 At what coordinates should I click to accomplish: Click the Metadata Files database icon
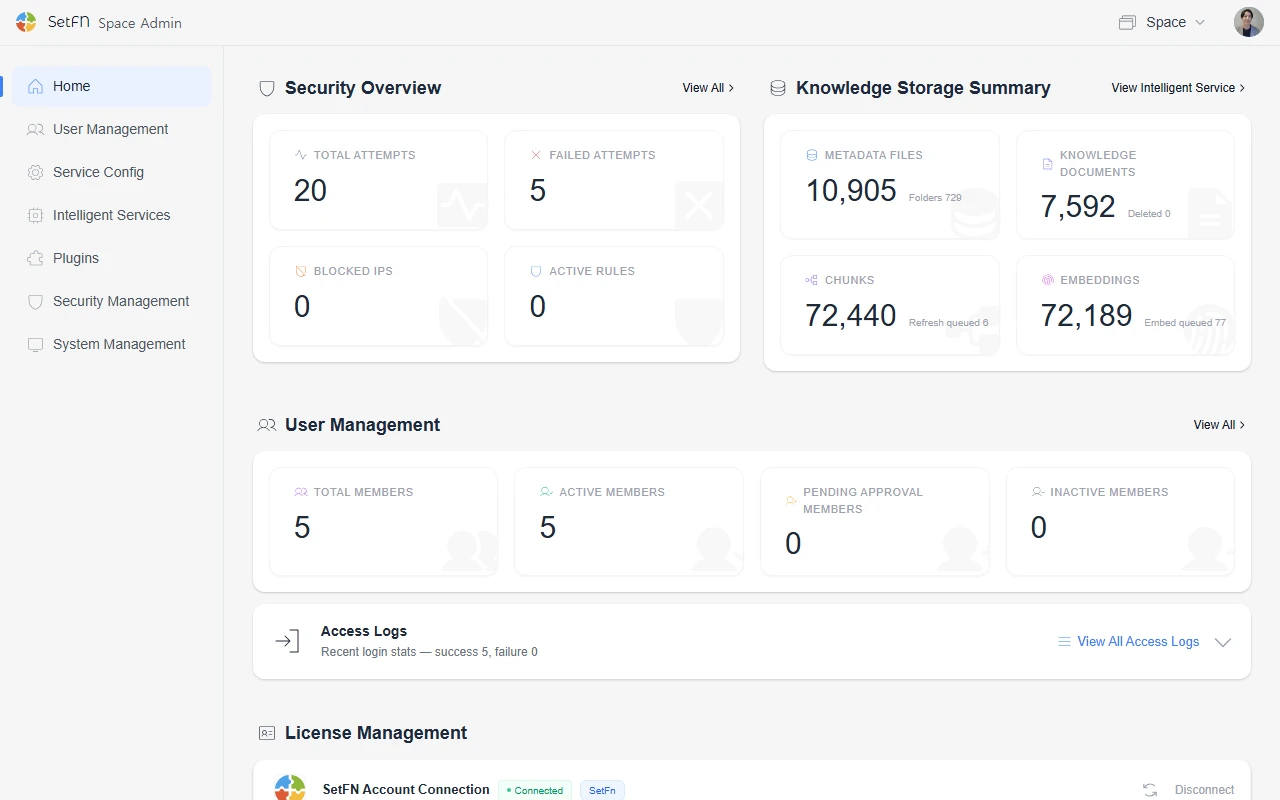click(812, 155)
